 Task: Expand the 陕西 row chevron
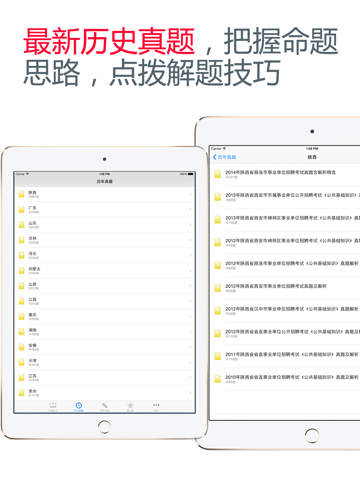(190, 194)
